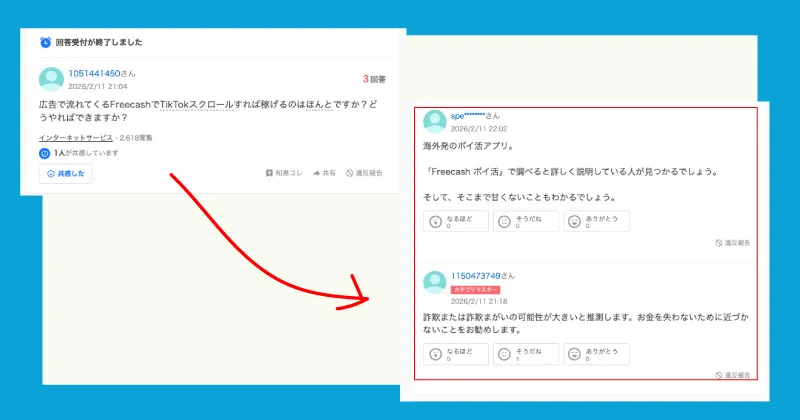Image resolution: width=800 pixels, height=420 pixels.
Task: Report 1150473749's answer via 違反報告
Action: pos(733,375)
